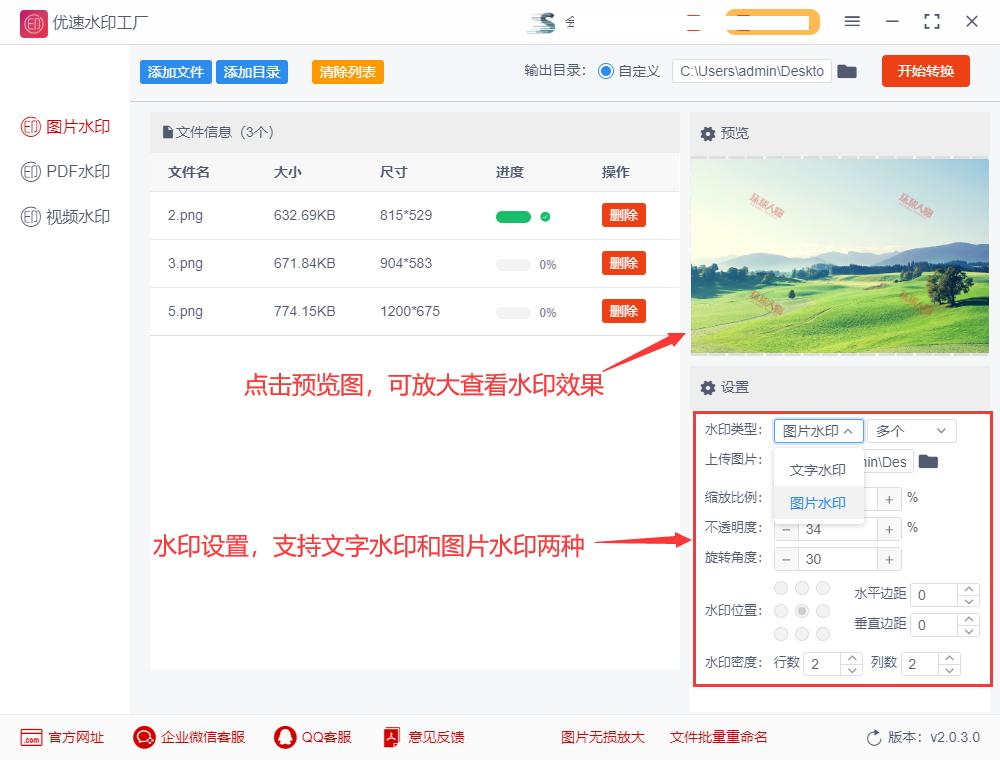The height and width of the screenshot is (760, 1000).
Task: Select 文字水印 from the dropdown list
Action: pos(818,469)
